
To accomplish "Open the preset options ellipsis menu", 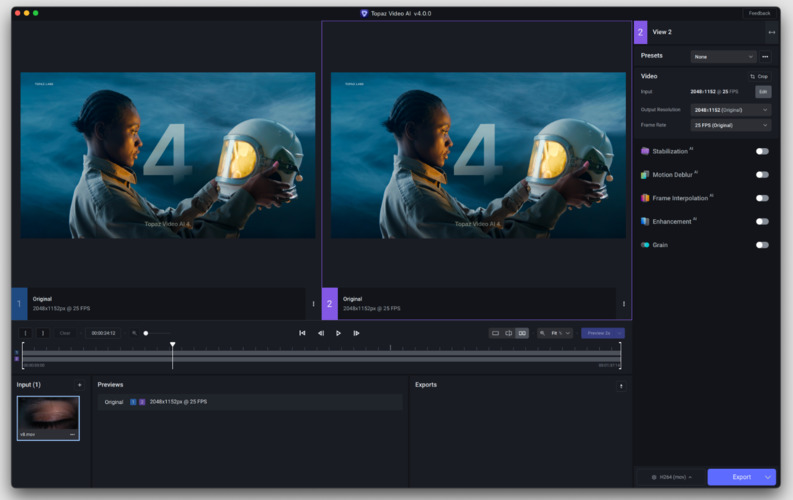I will click(x=765, y=57).
